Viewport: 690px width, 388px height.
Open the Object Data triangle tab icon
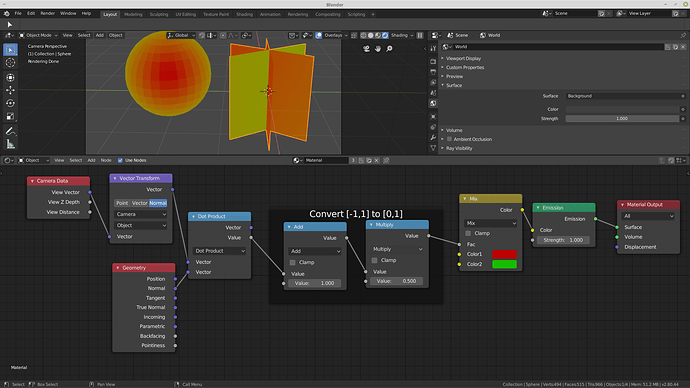[x=433, y=148]
